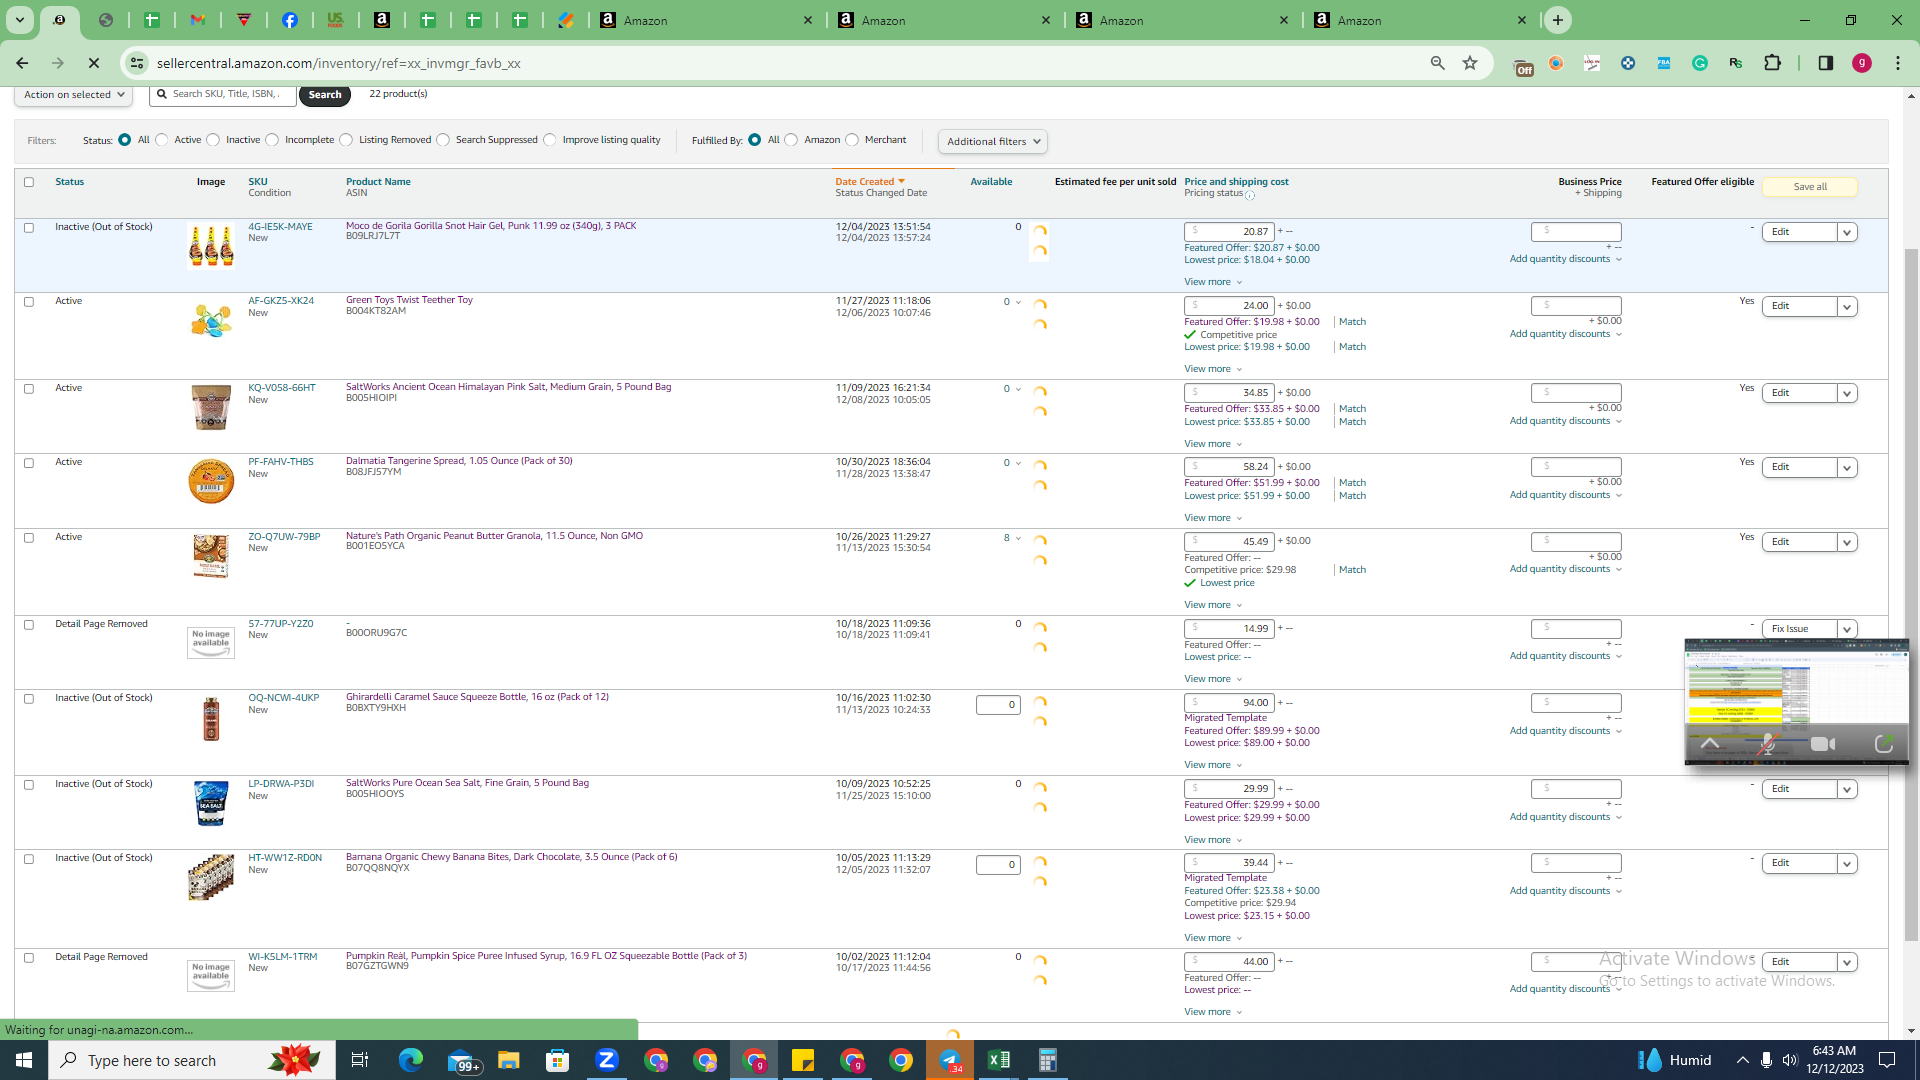Open Edit dropdown arrow for Moco de Gorila row
This screenshot has height=1080, width=1920.
point(1847,232)
